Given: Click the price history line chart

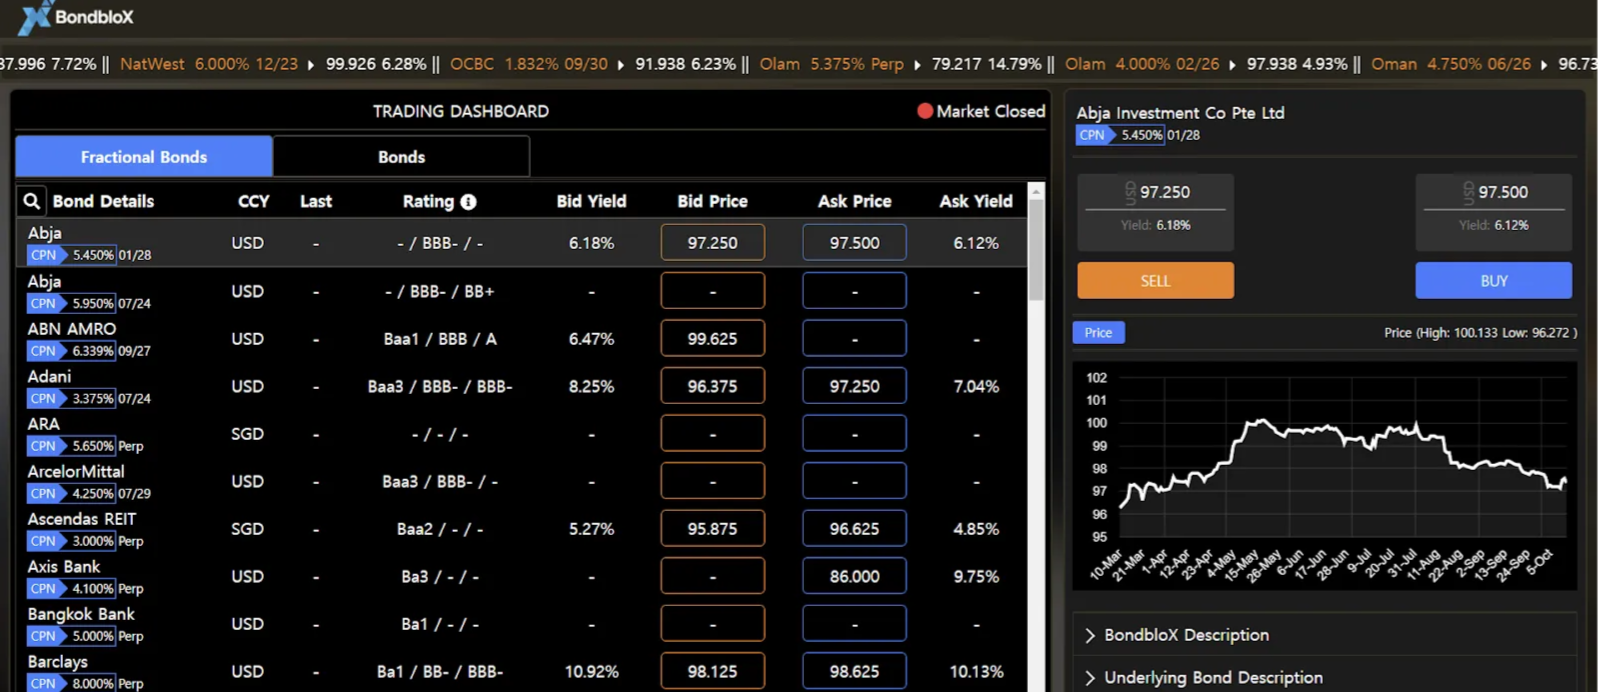Looking at the screenshot, I should tap(1324, 476).
